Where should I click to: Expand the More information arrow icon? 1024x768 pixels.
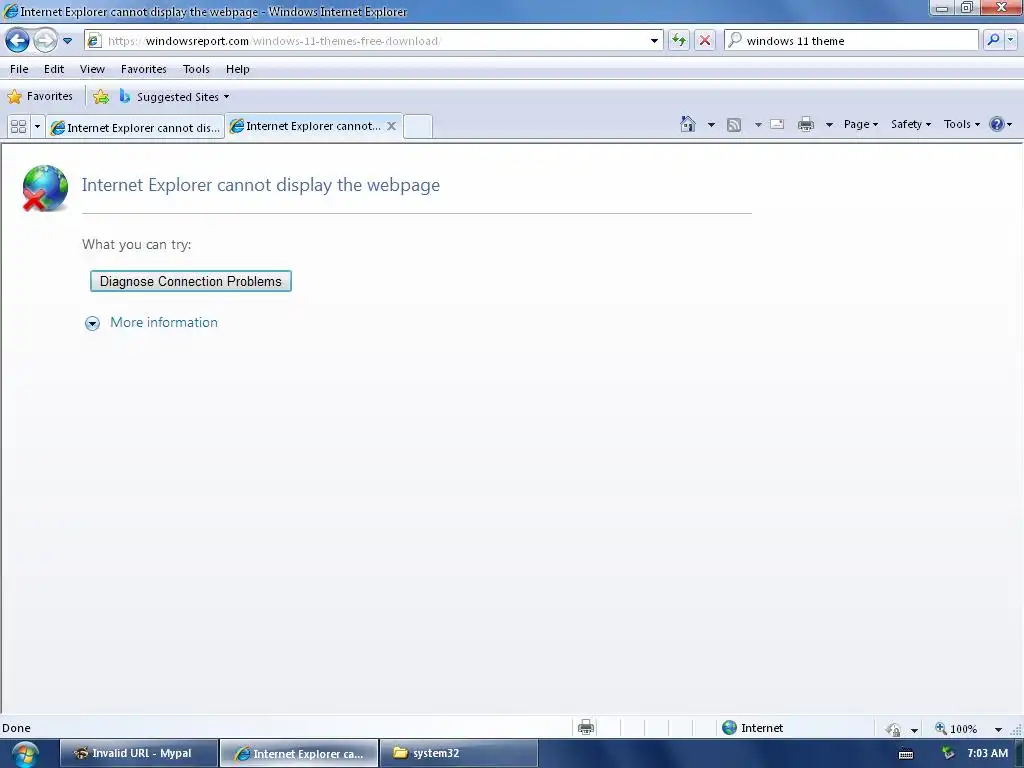(92, 323)
